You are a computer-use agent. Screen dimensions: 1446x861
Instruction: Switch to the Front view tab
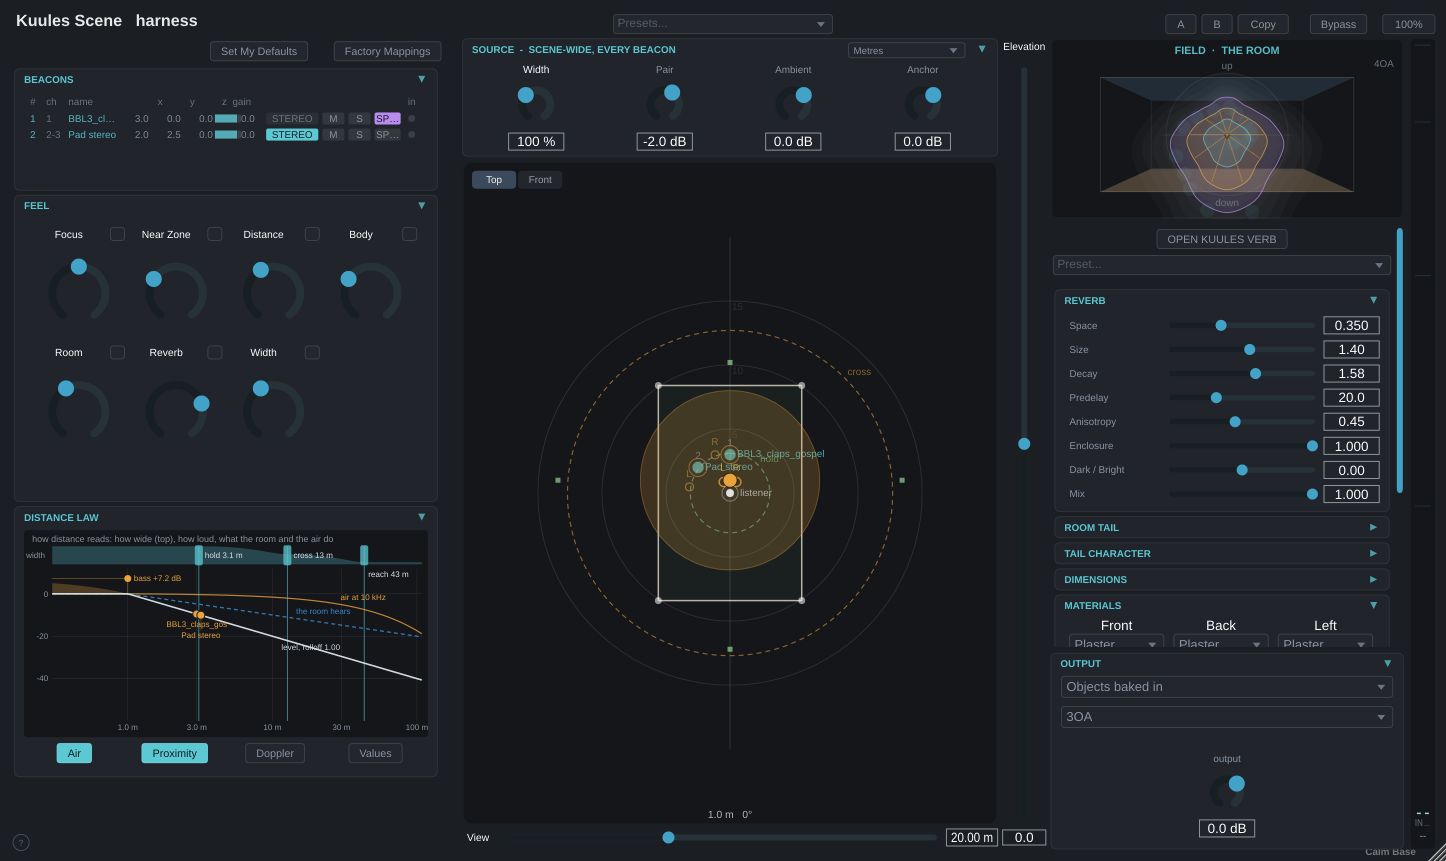540,180
